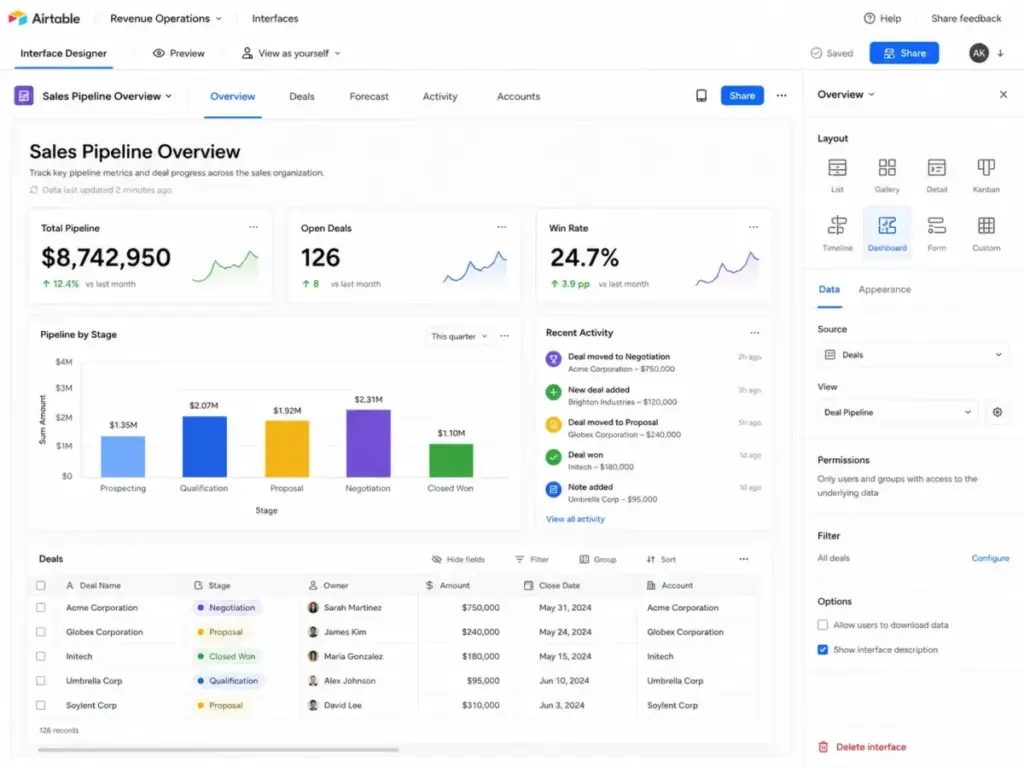Click Interfaces in the top navigation

[275, 18]
